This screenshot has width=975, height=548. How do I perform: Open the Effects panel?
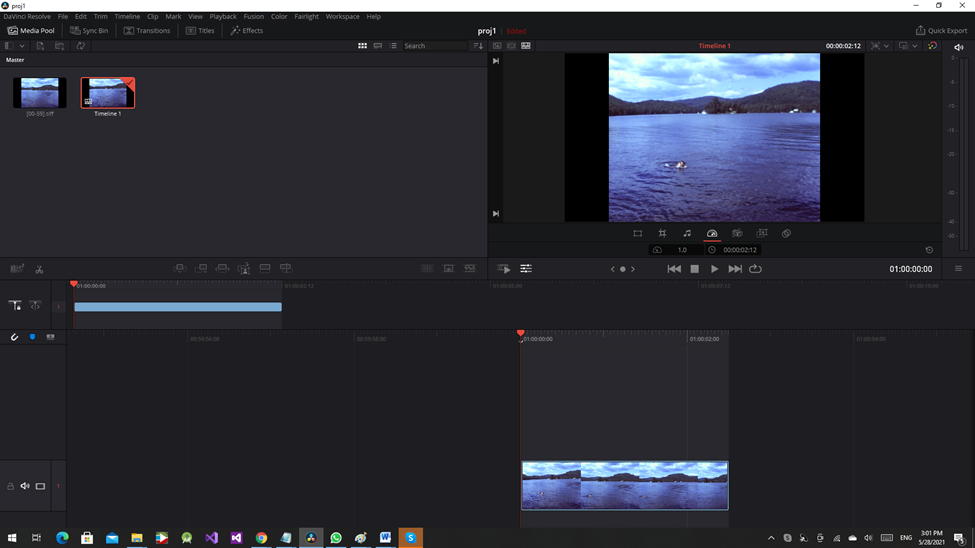[x=247, y=31]
